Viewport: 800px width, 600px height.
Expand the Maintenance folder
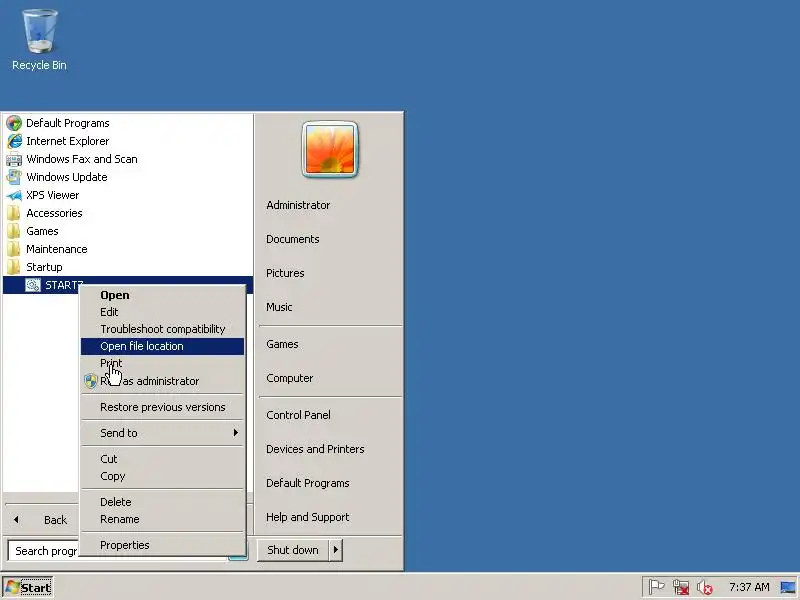(57, 249)
